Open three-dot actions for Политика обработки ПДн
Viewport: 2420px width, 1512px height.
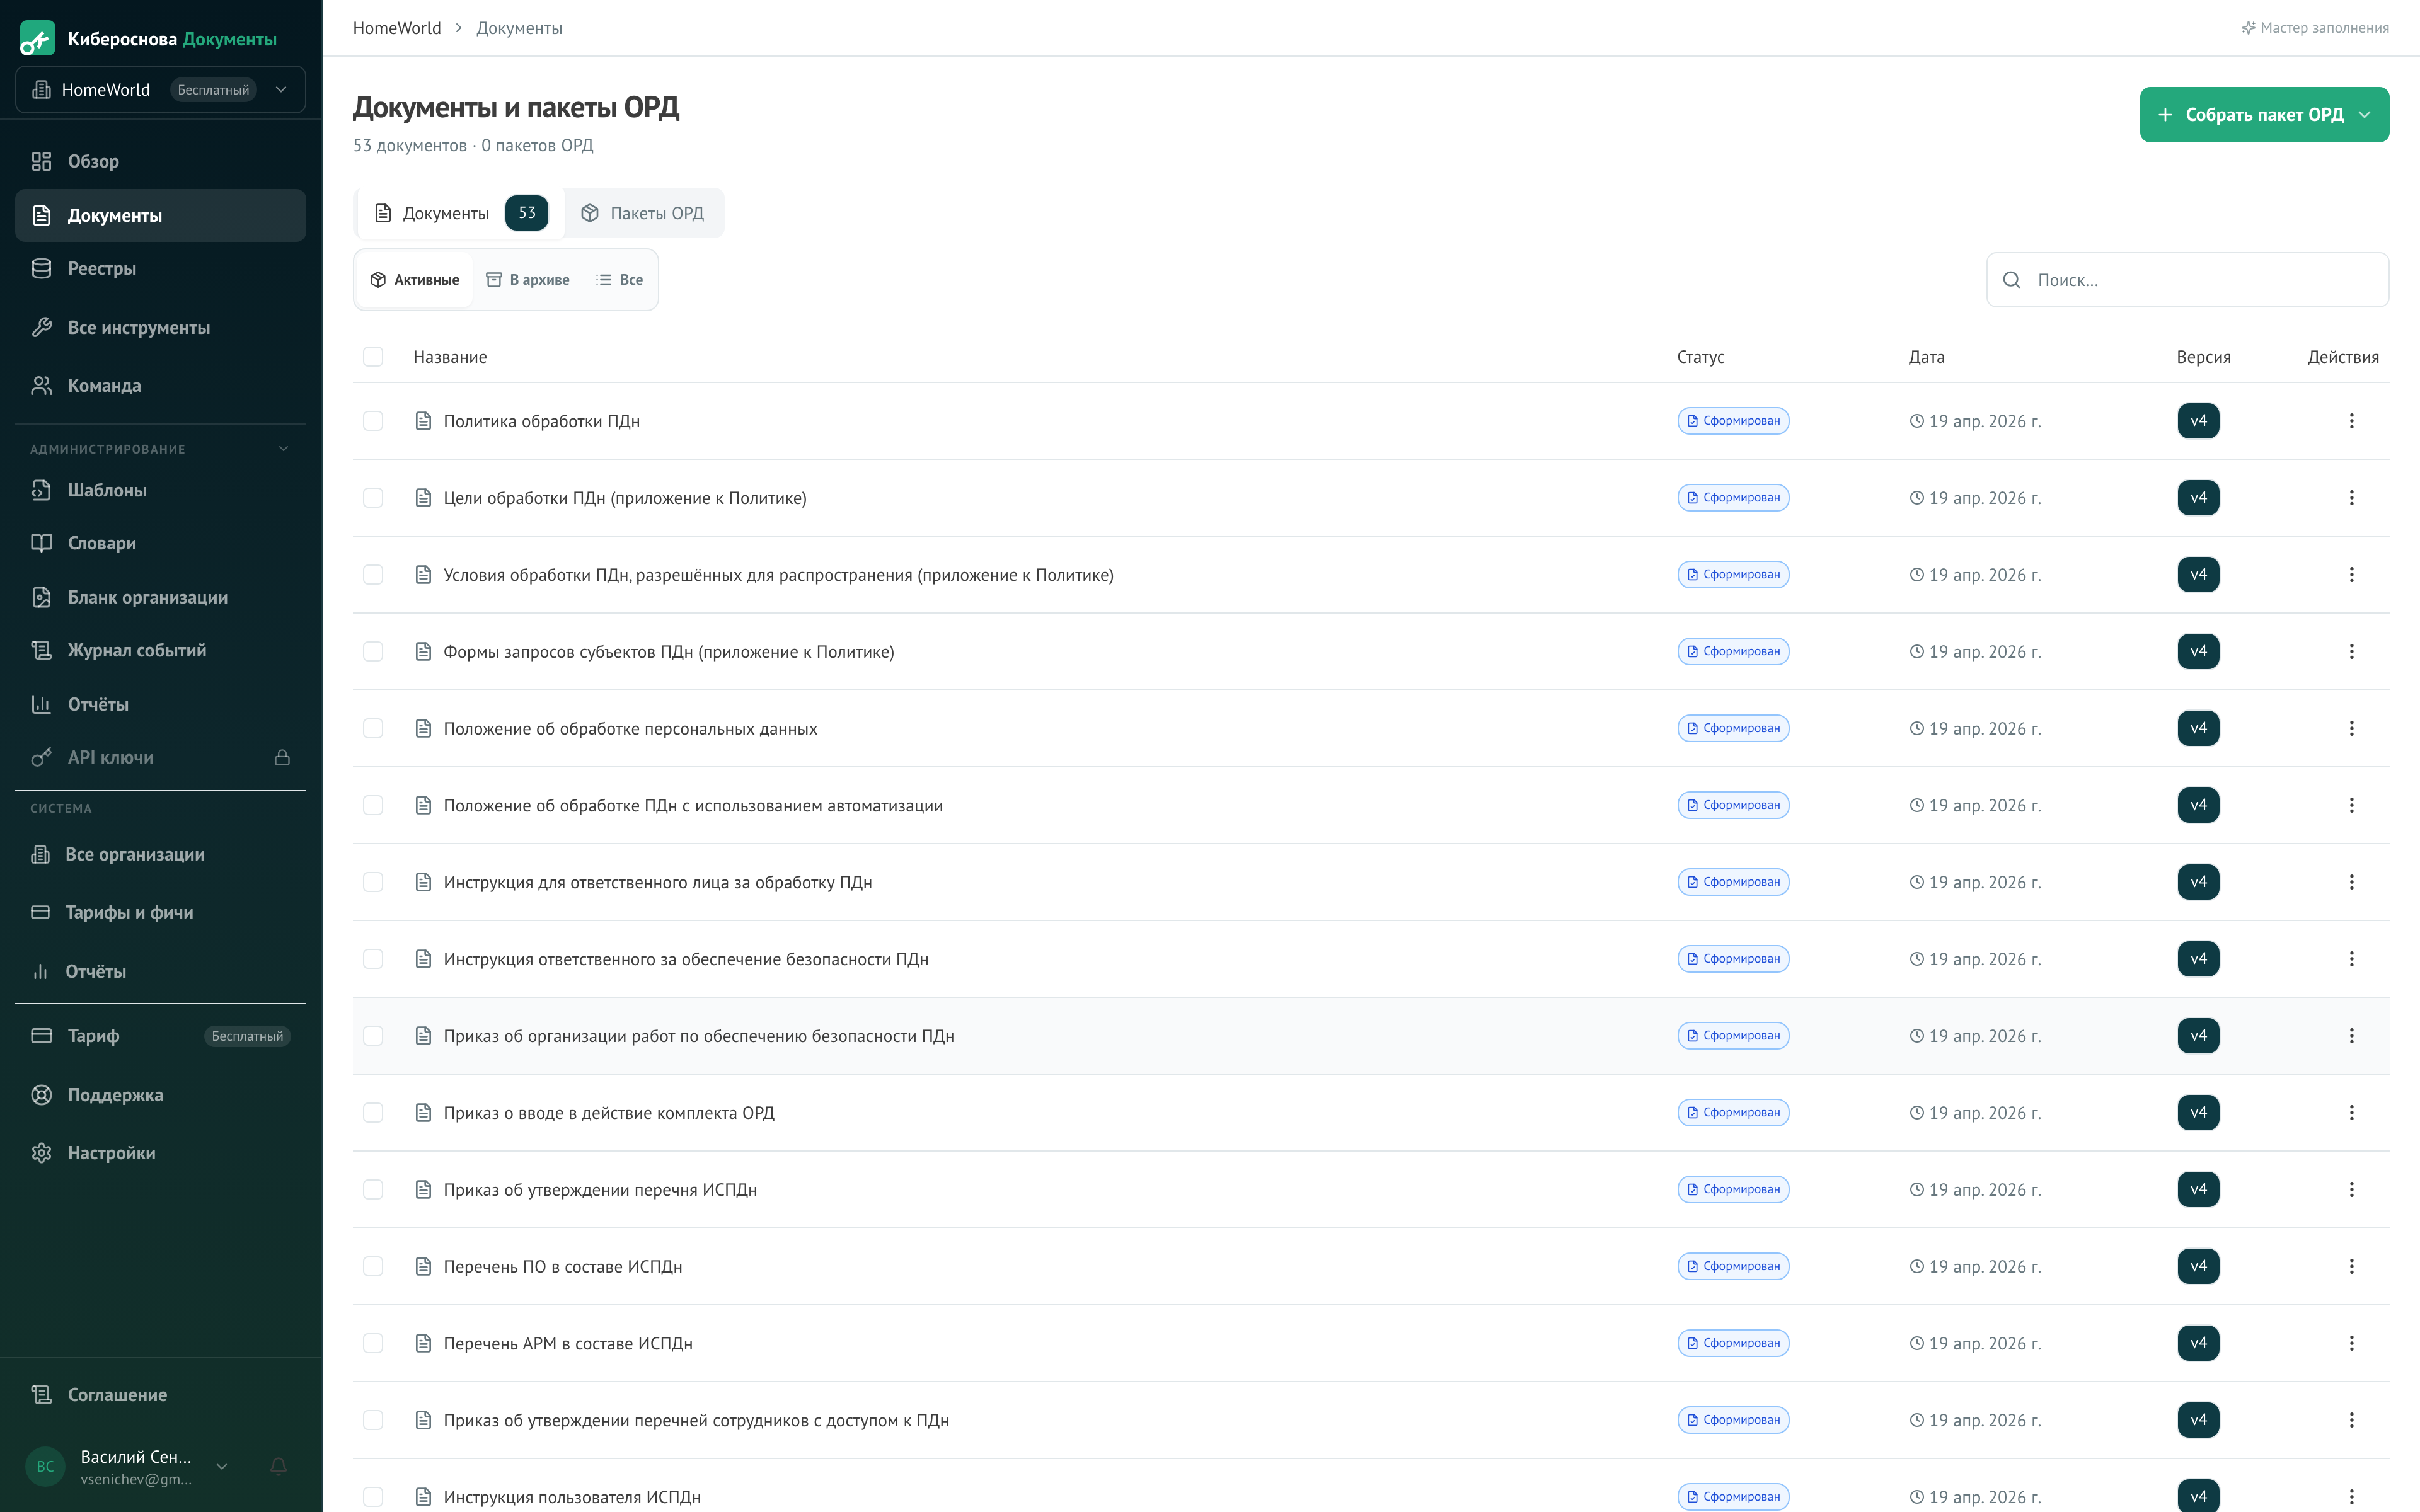click(x=2351, y=421)
